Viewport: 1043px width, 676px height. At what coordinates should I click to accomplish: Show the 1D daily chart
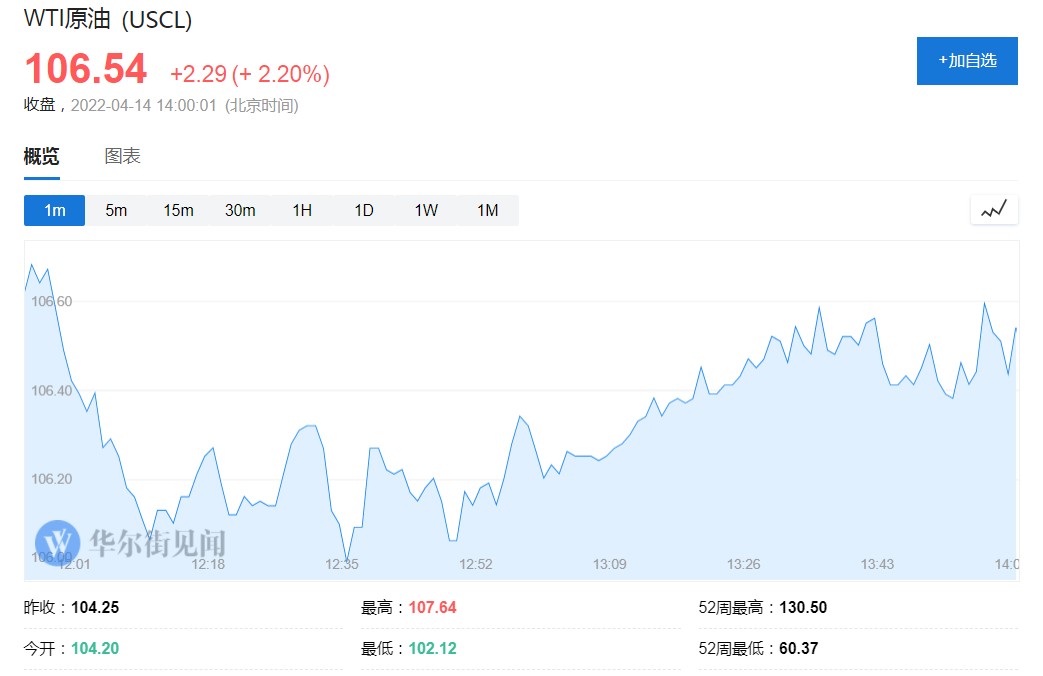[x=364, y=210]
